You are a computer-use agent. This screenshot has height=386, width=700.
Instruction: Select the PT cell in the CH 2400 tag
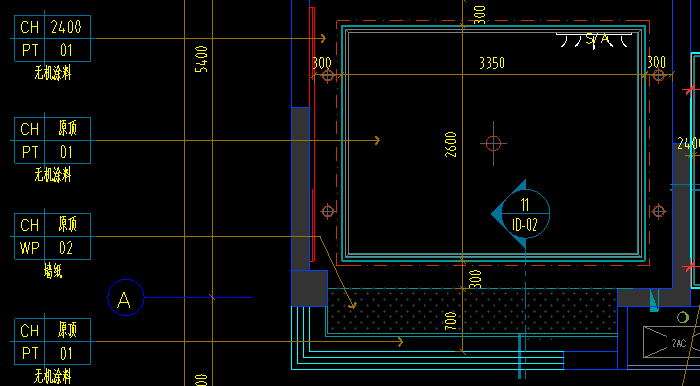coord(29,50)
